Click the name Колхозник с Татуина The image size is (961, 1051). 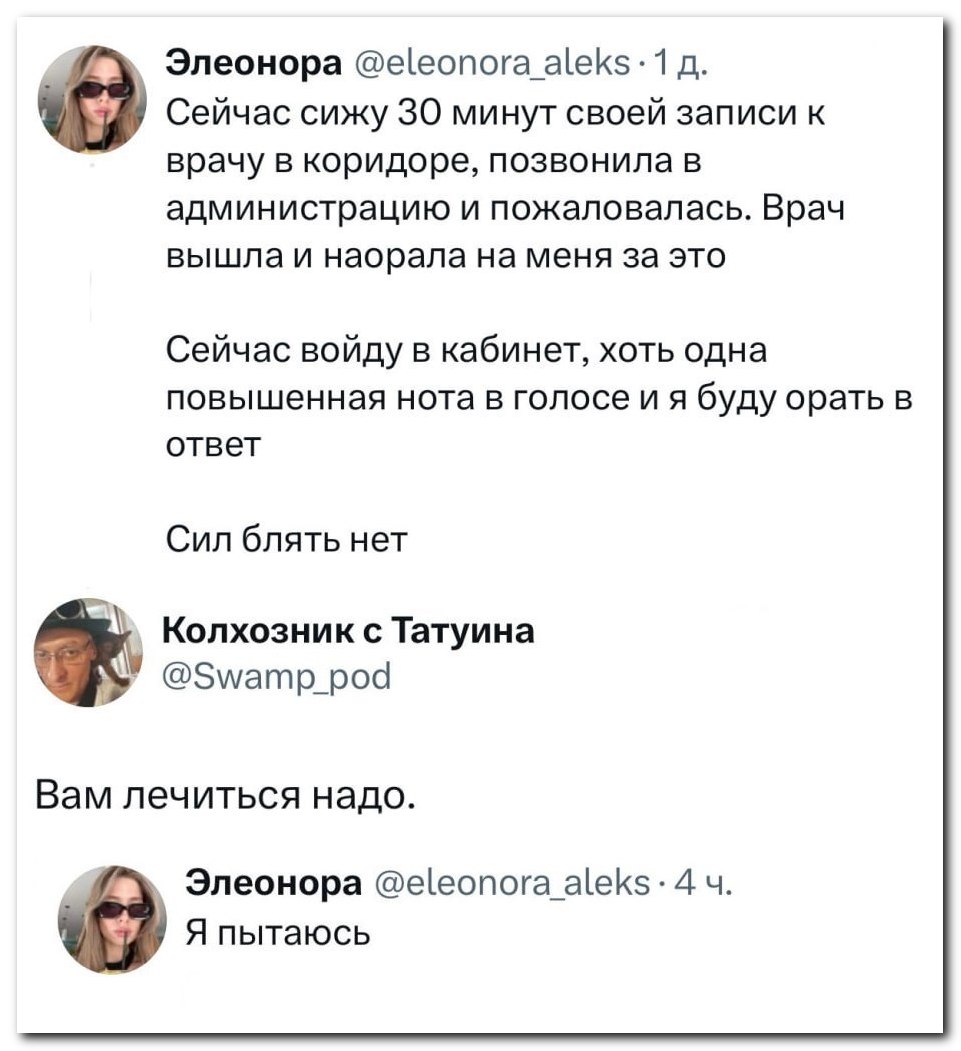click(347, 632)
